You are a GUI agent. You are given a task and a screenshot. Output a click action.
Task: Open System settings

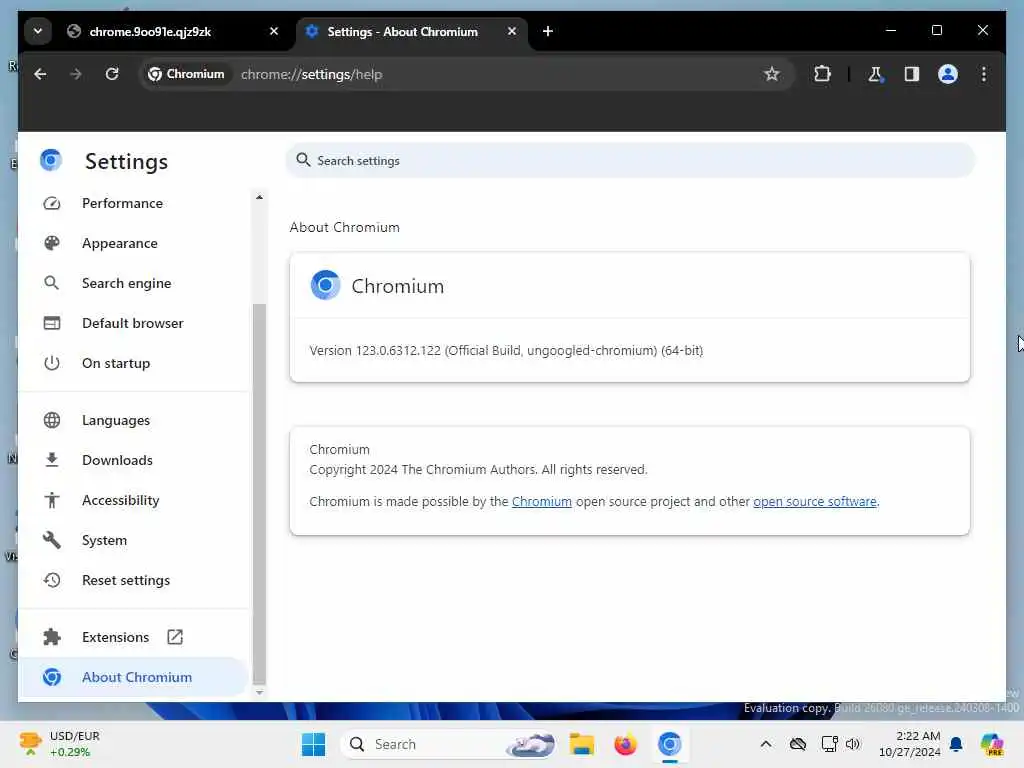[134, 540]
